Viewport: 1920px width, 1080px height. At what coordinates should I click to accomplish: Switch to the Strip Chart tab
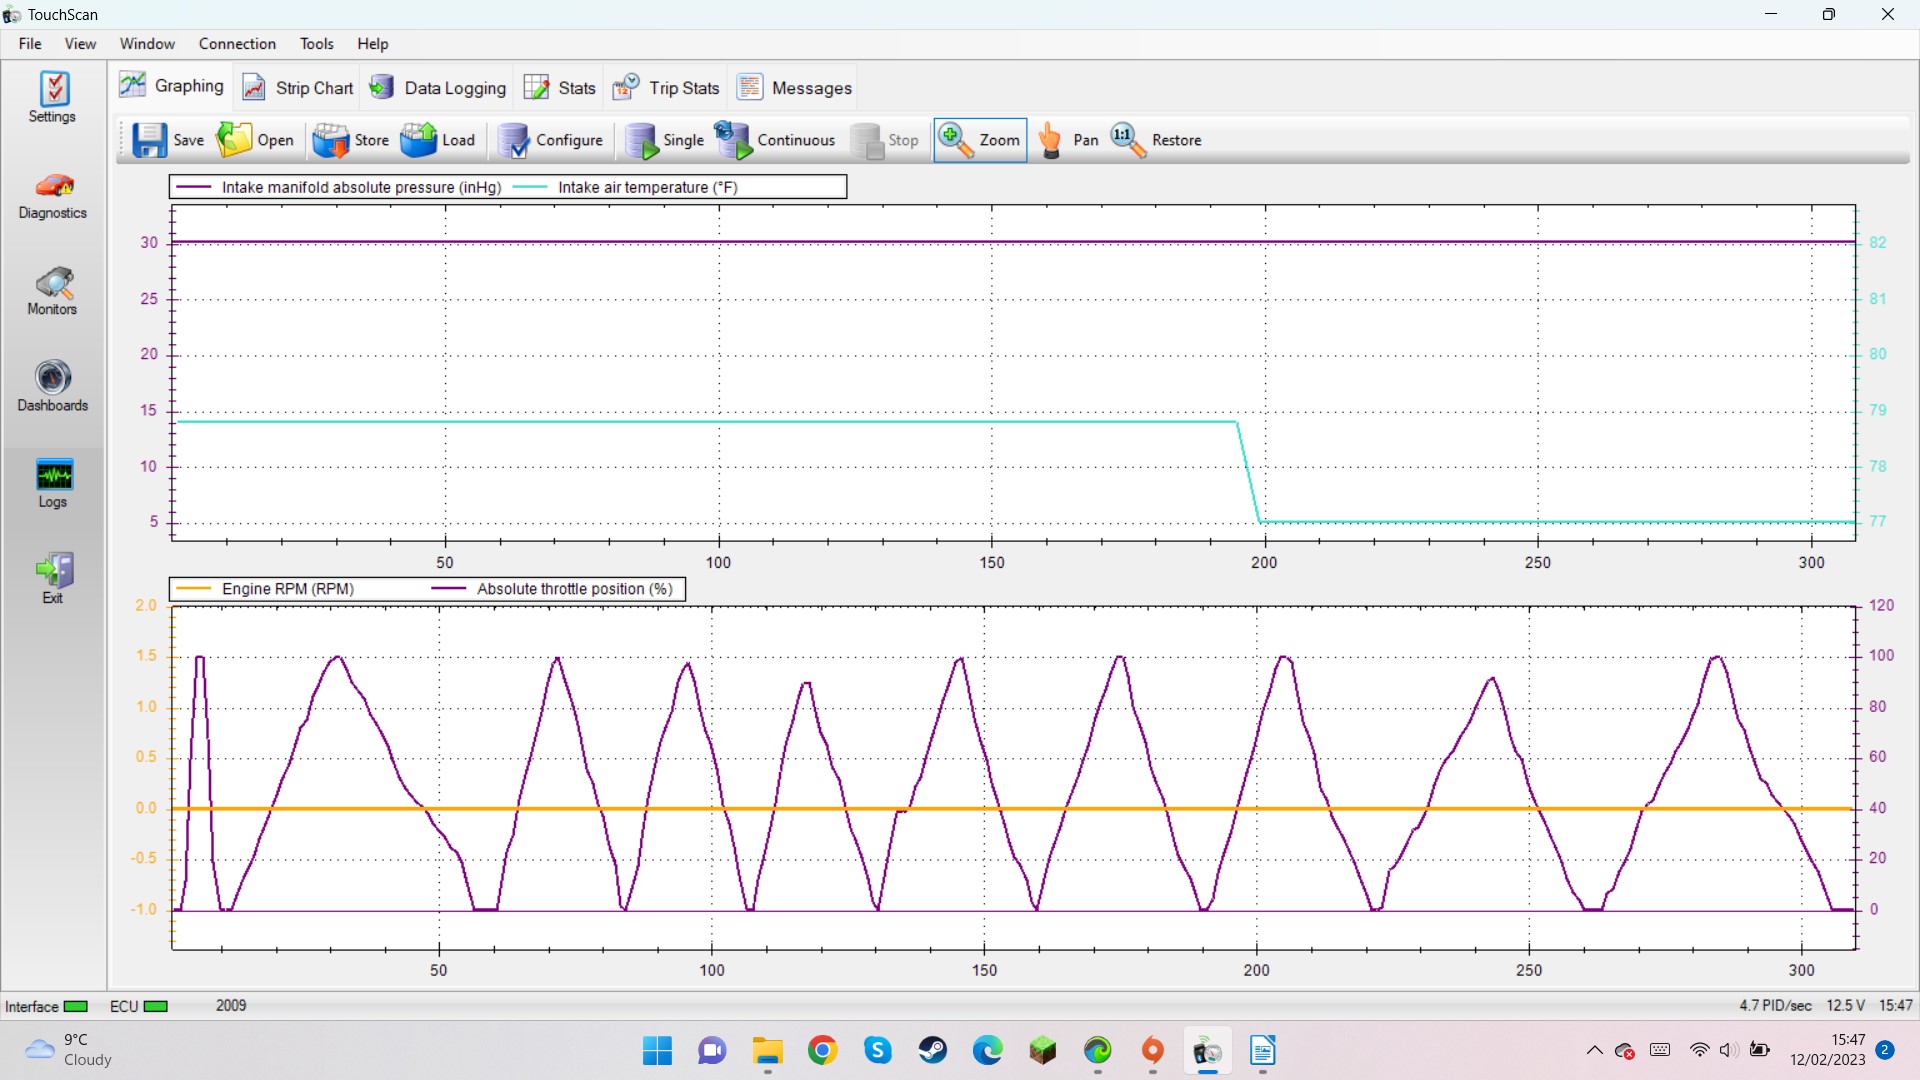(298, 88)
